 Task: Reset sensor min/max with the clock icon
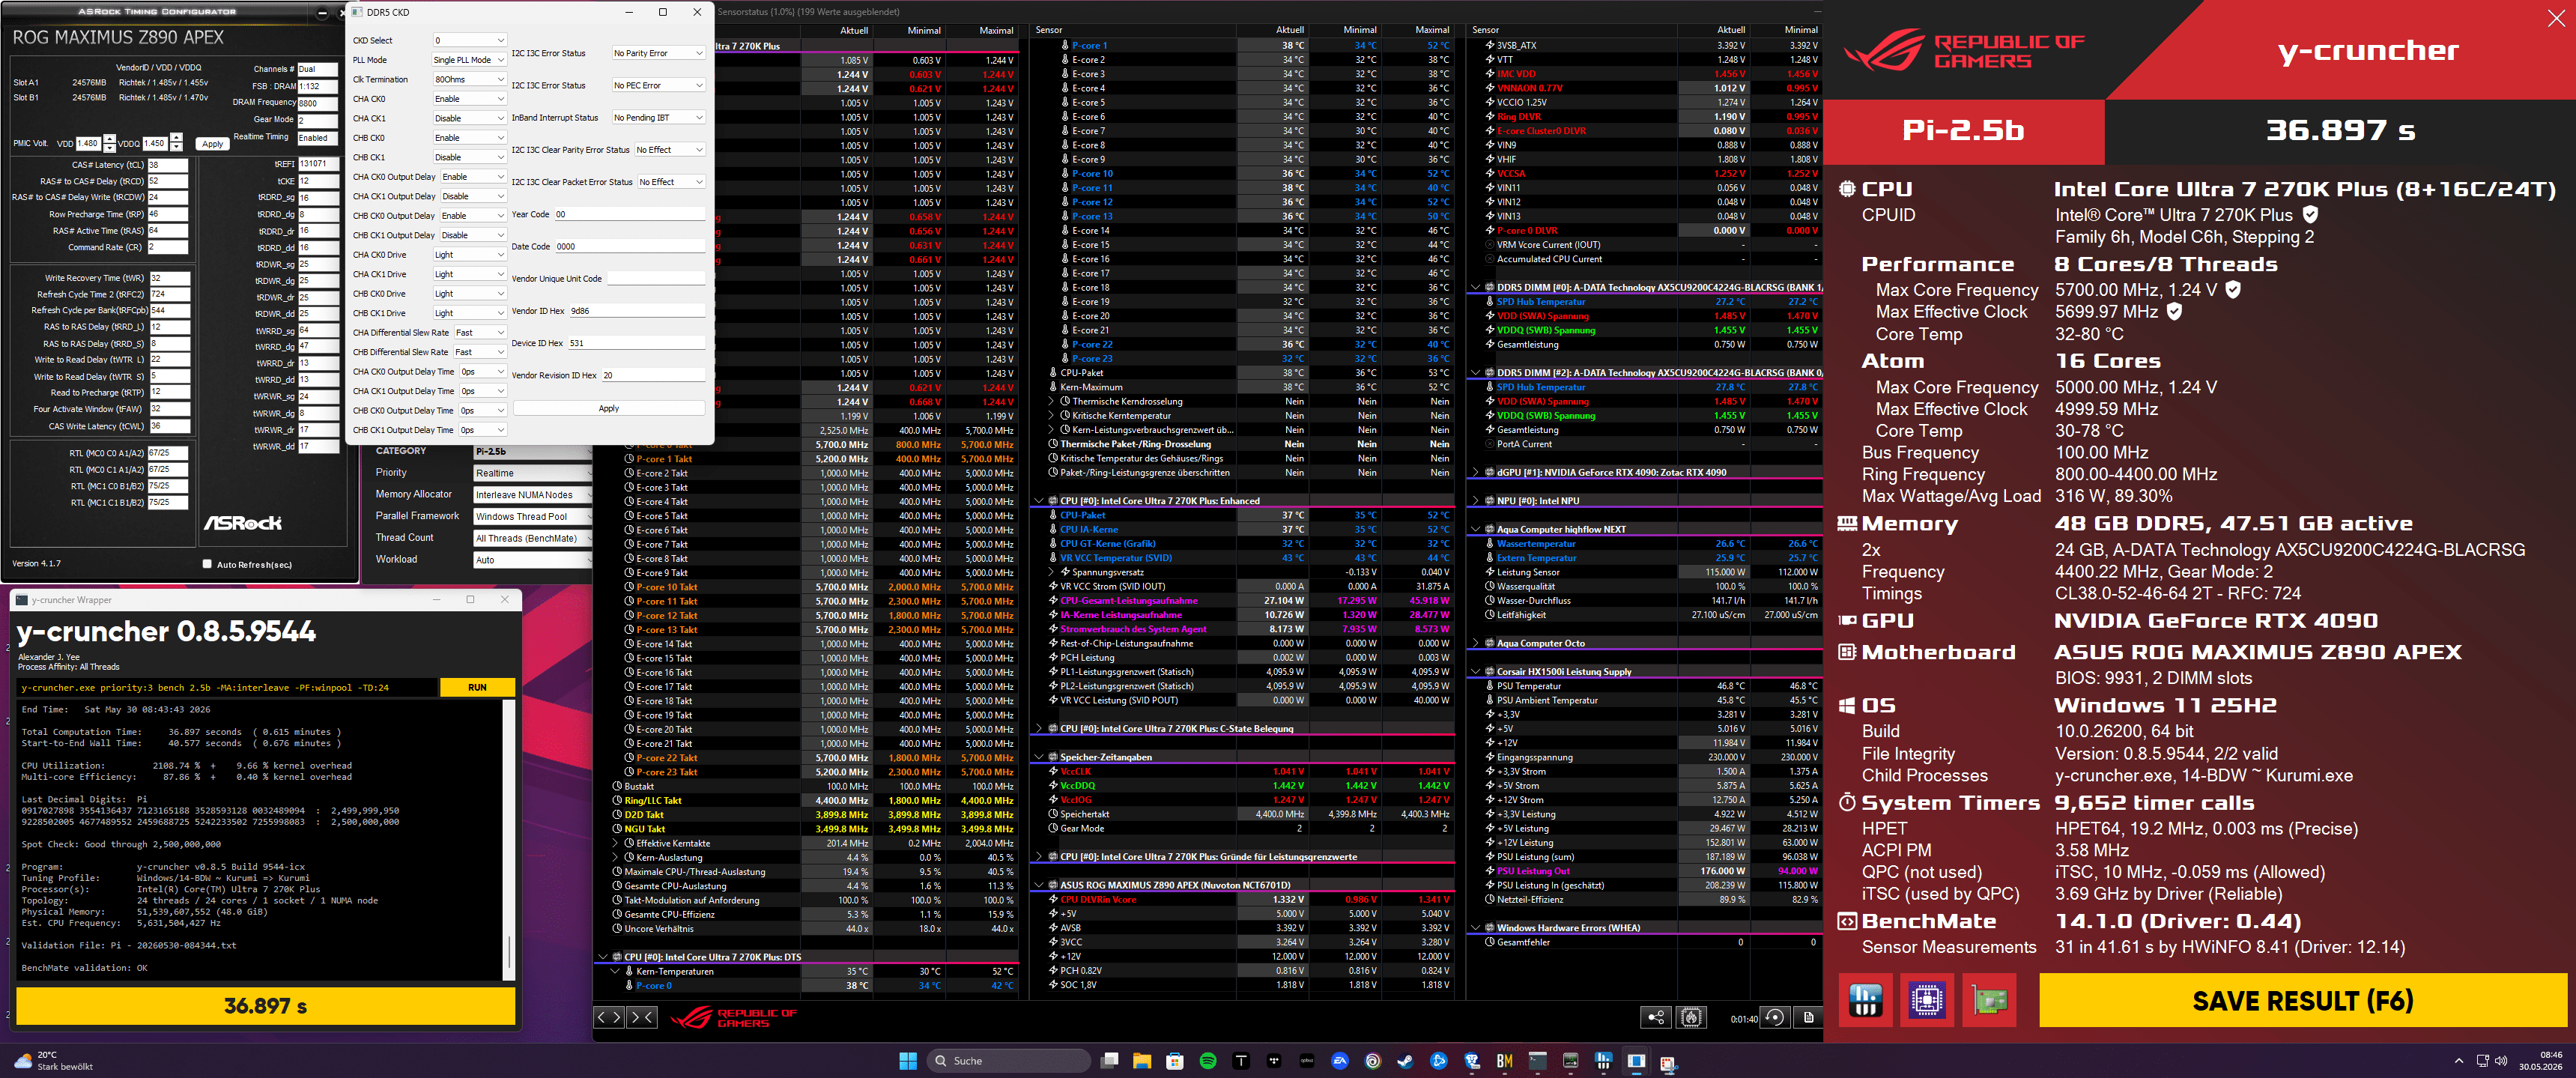tap(1775, 1017)
